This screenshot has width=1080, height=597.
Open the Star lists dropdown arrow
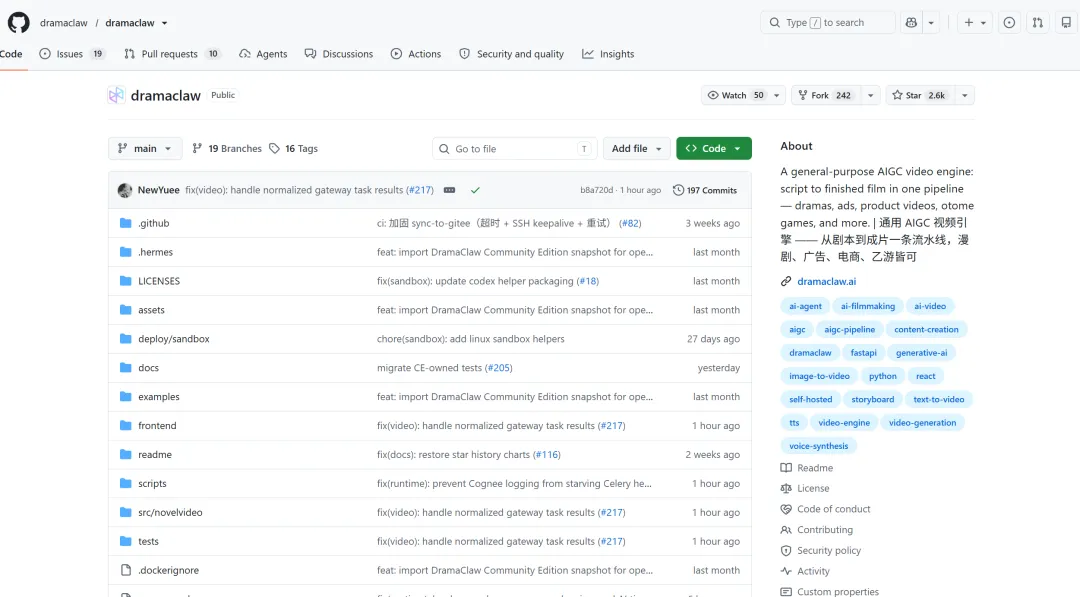964,95
